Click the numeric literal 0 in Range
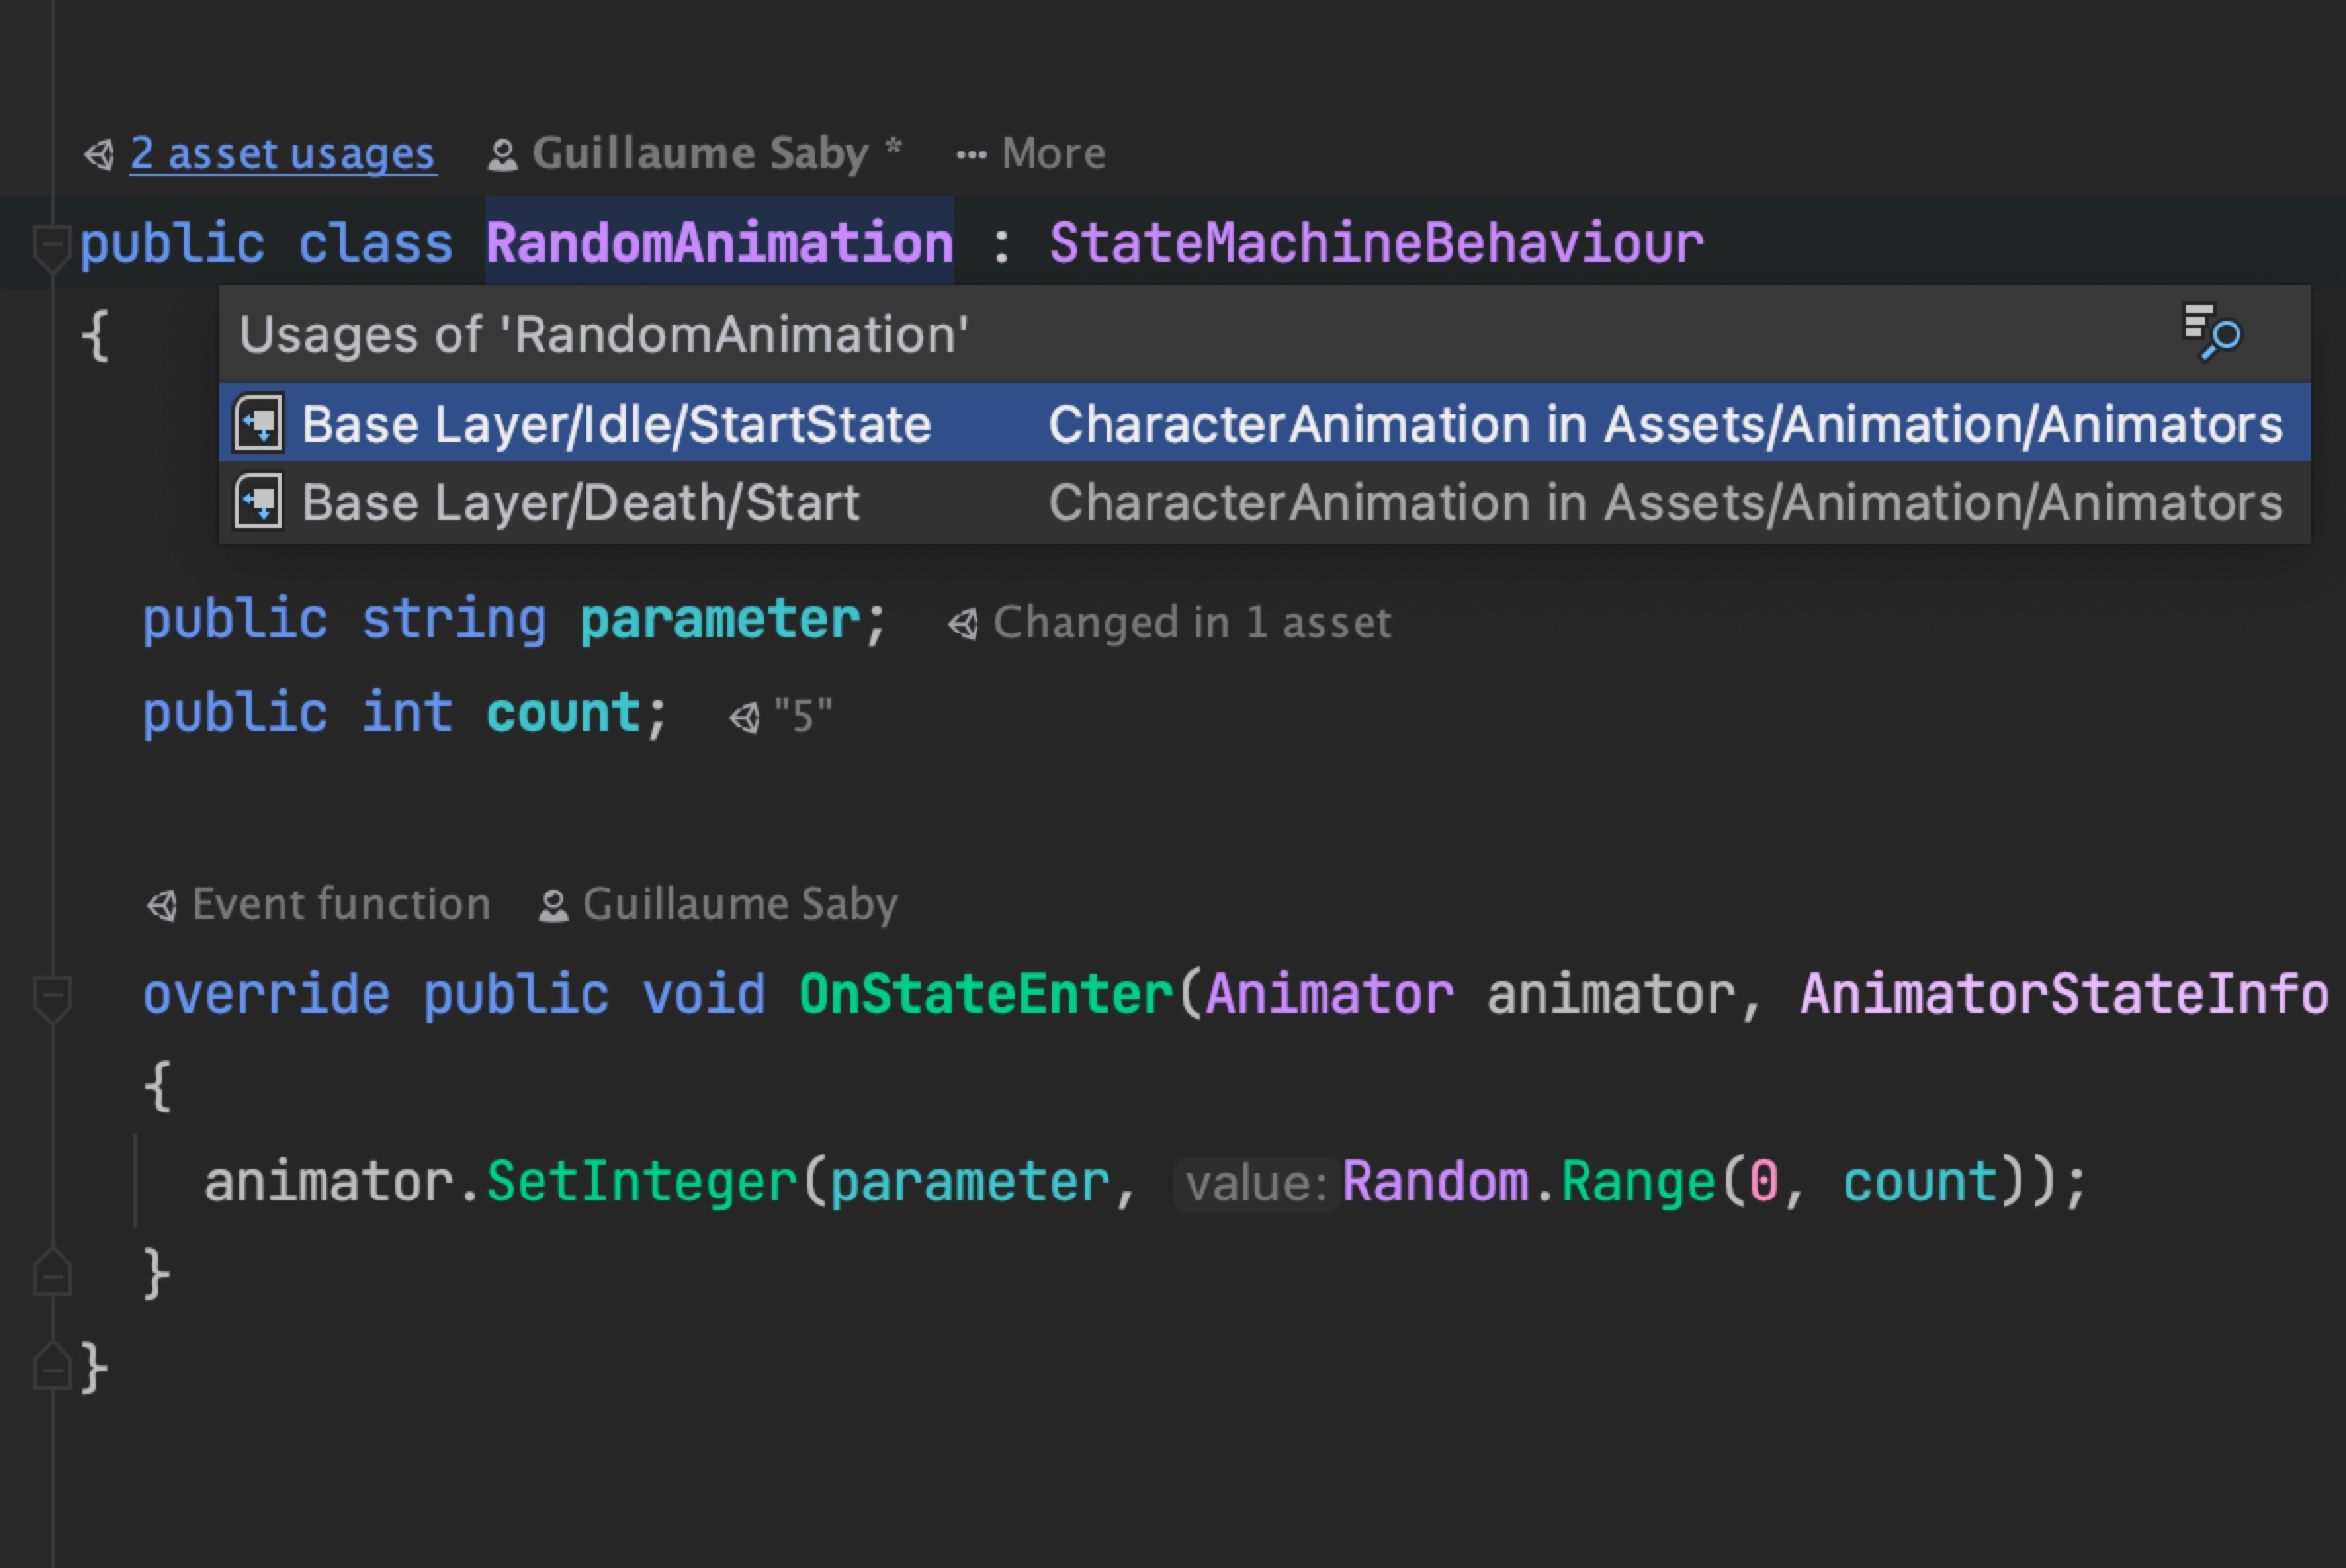 tap(1764, 1182)
